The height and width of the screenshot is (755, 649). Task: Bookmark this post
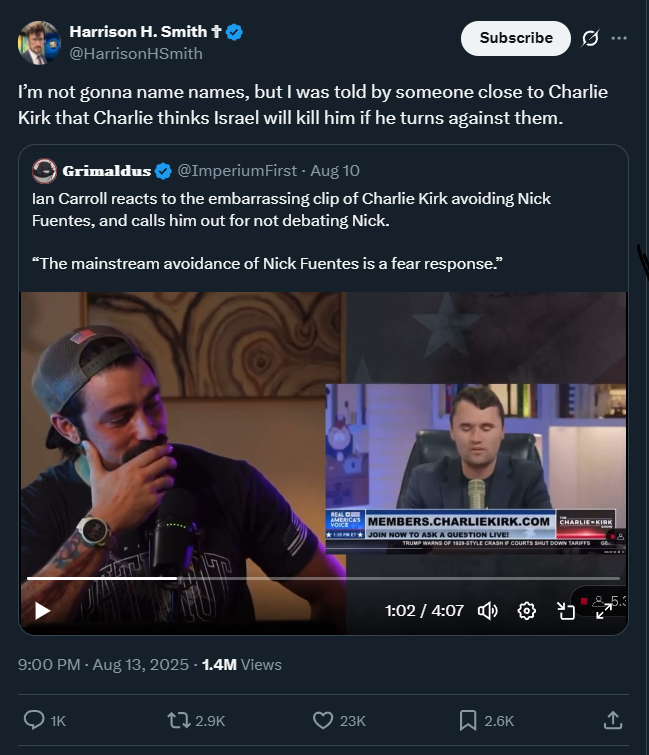click(x=467, y=720)
